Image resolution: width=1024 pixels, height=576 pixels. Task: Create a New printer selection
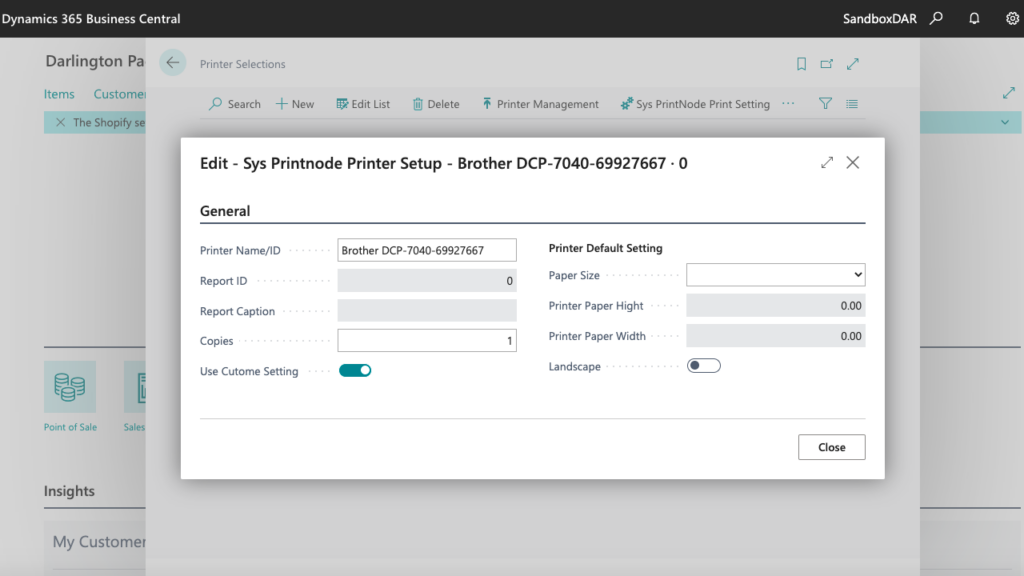click(x=295, y=104)
